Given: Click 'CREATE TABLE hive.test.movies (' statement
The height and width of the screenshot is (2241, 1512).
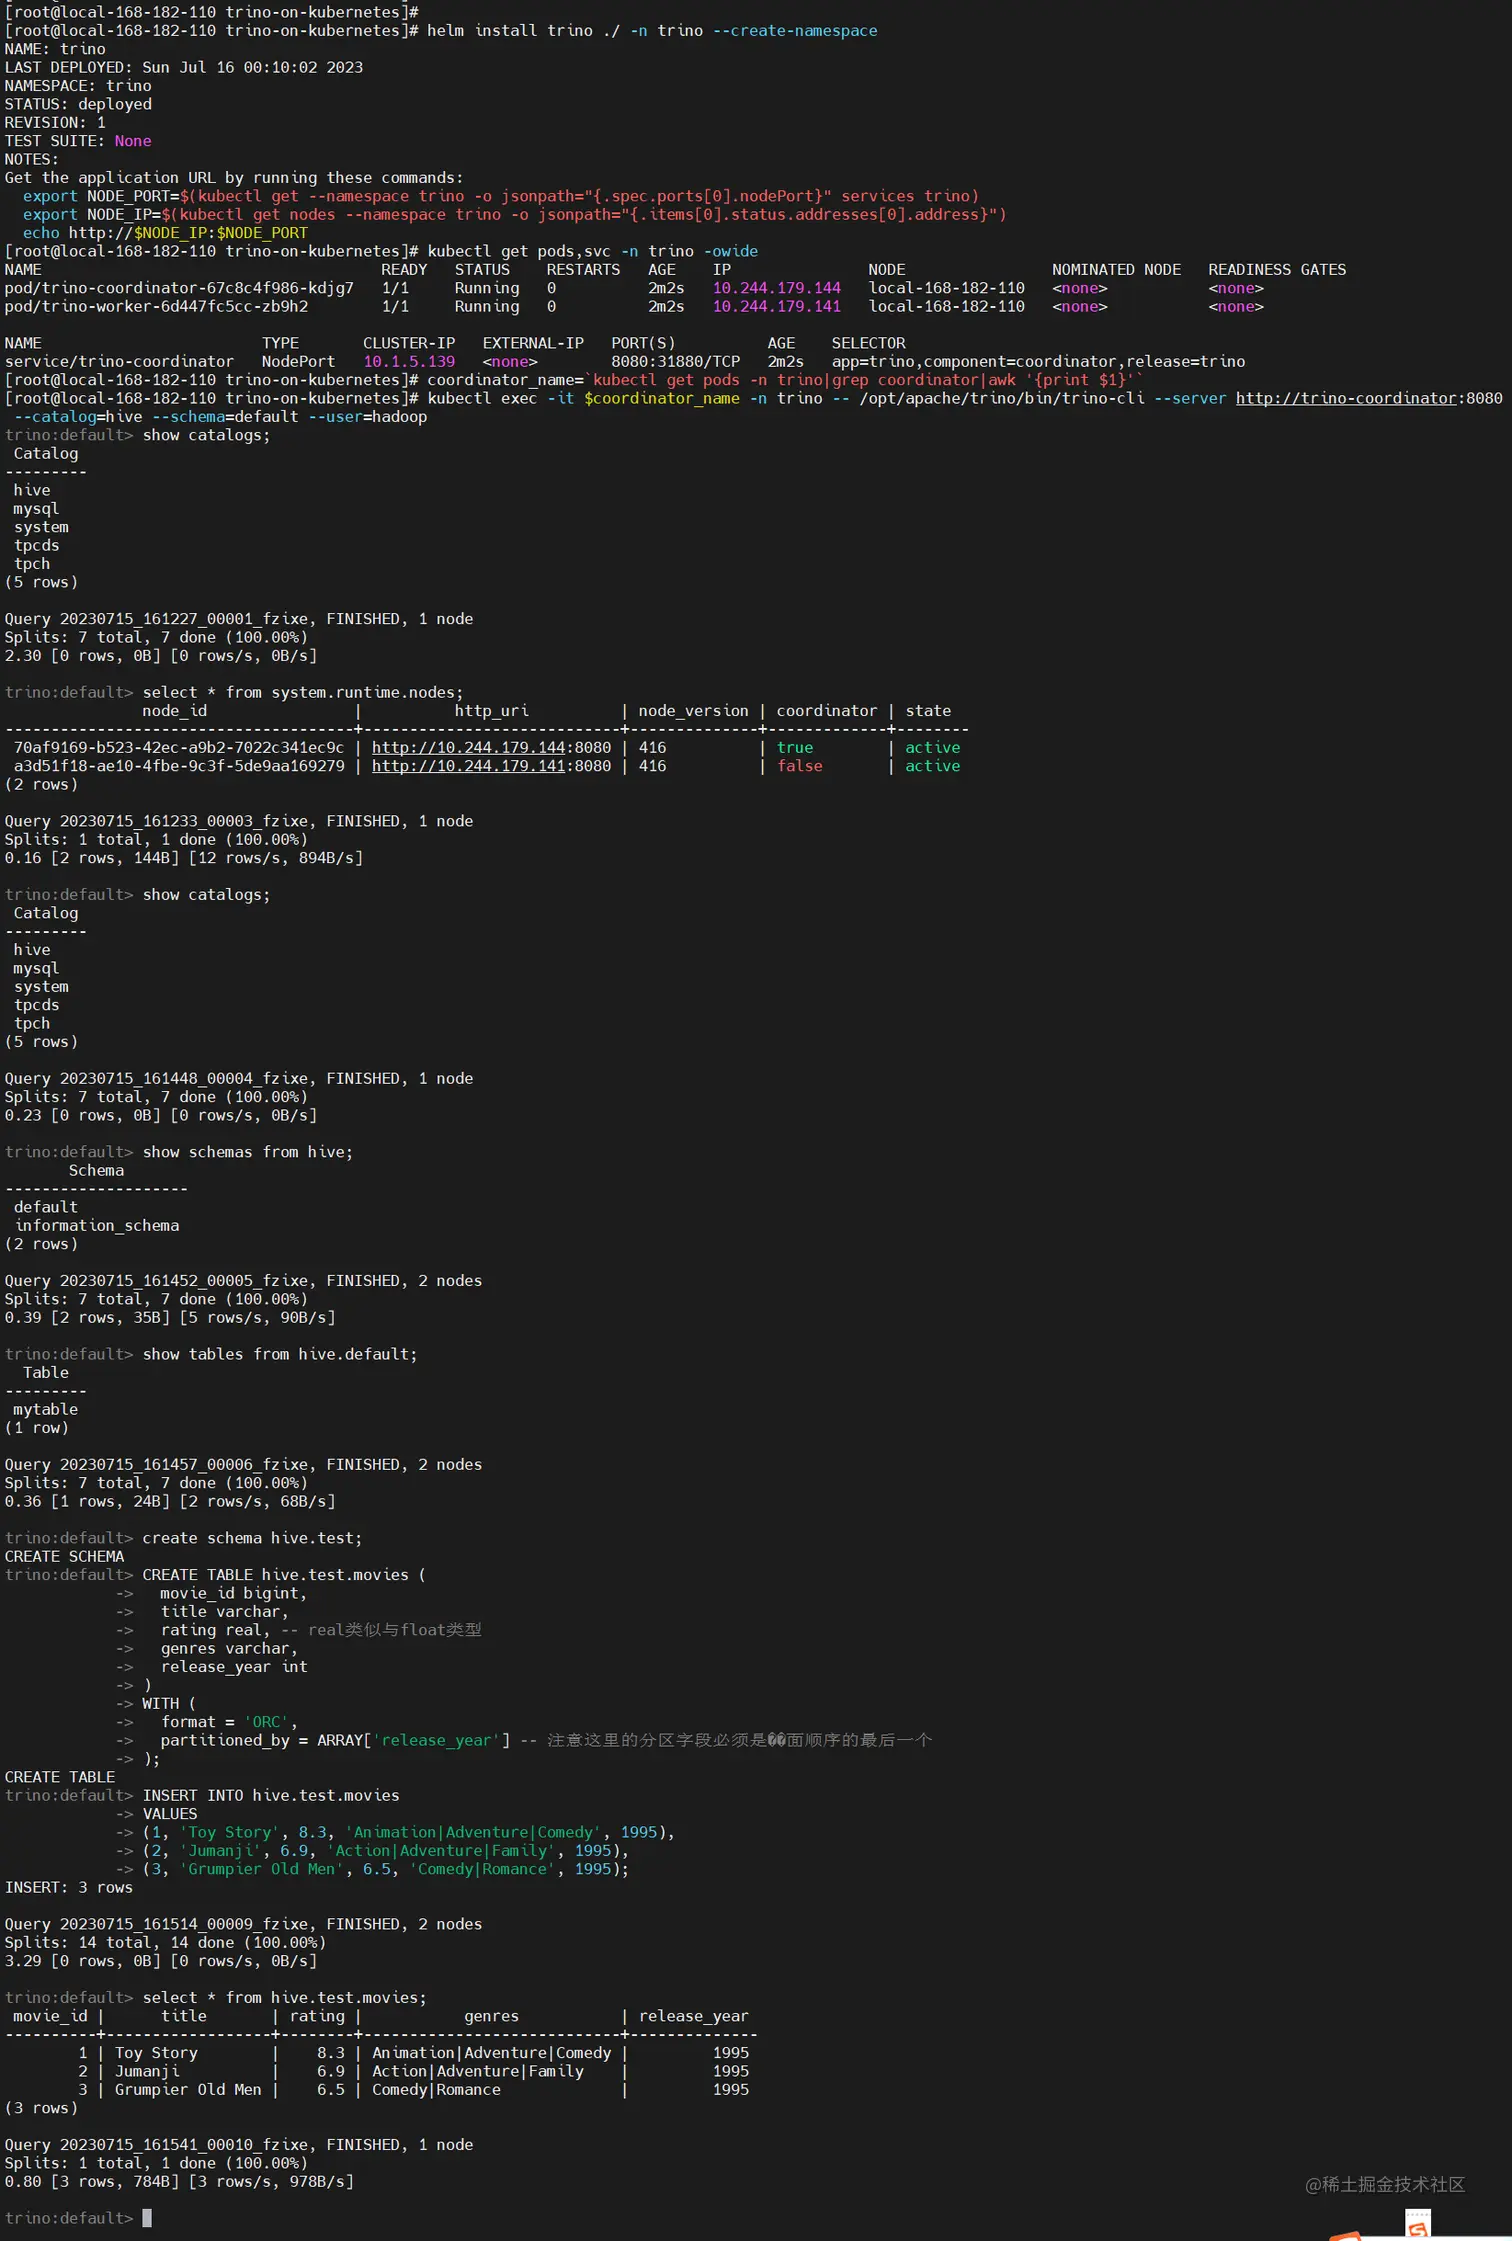Looking at the screenshot, I should tap(284, 1574).
